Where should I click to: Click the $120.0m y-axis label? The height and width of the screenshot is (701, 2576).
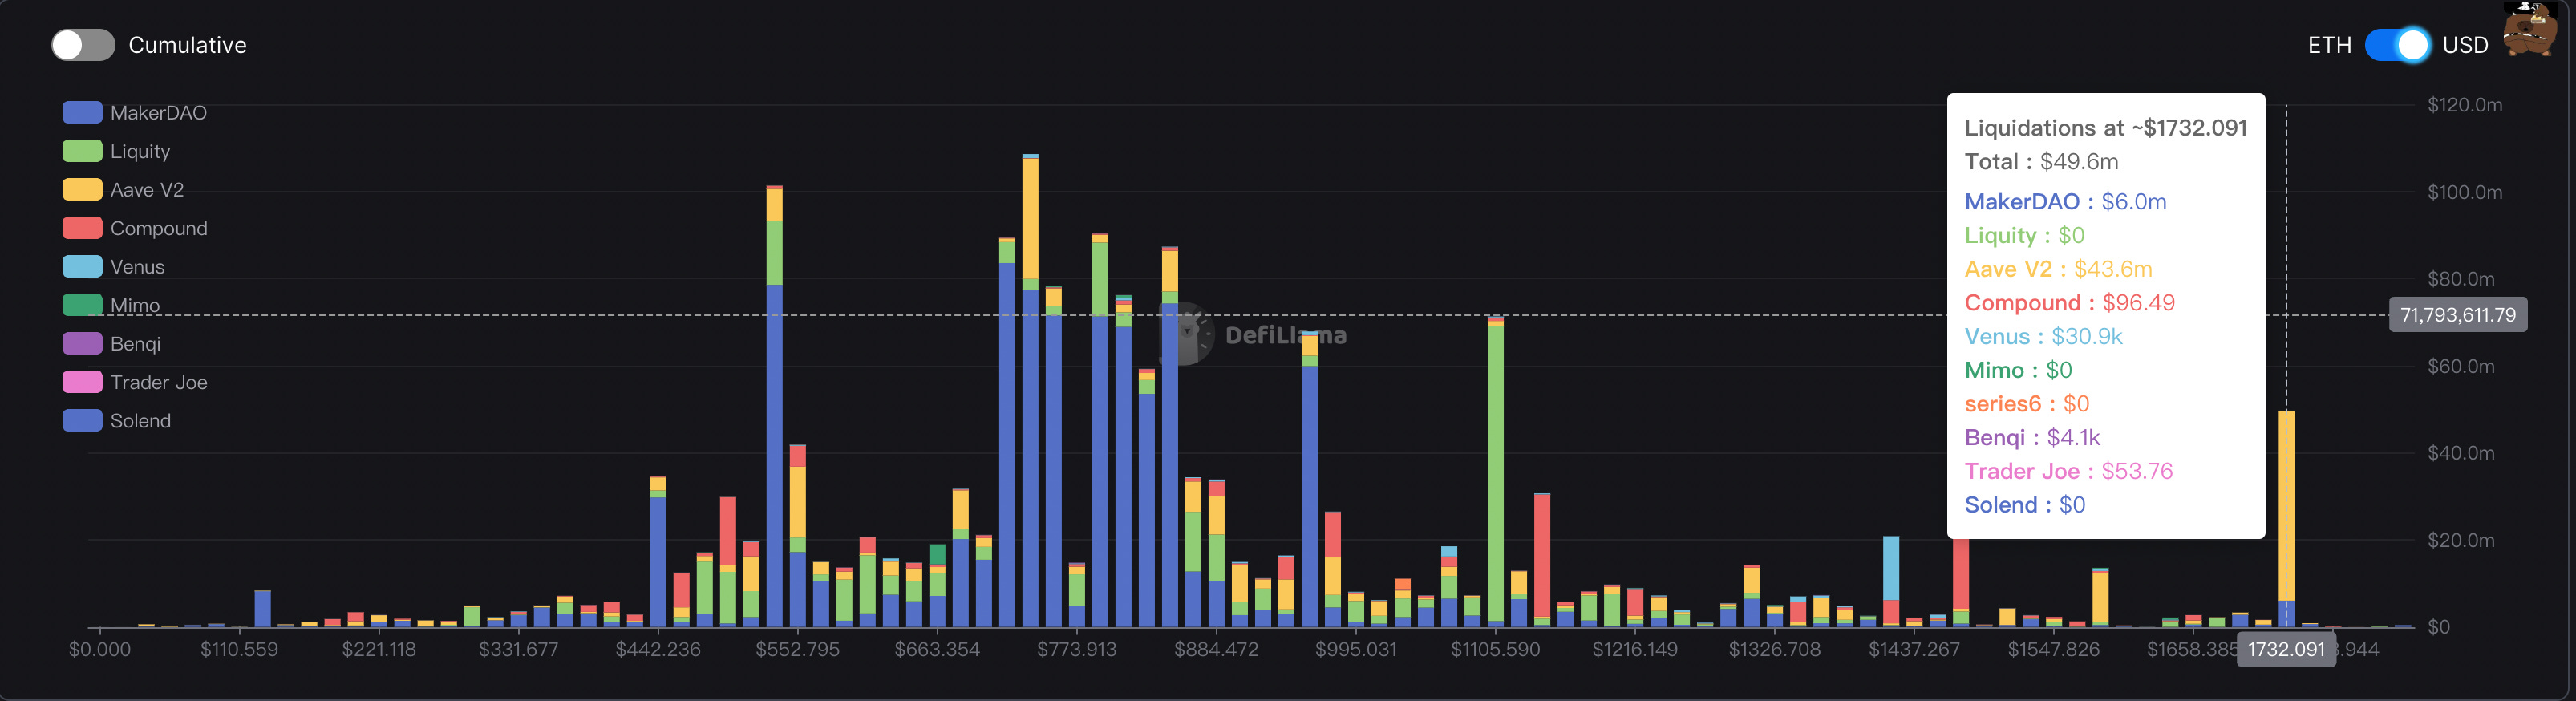[x=2464, y=105]
